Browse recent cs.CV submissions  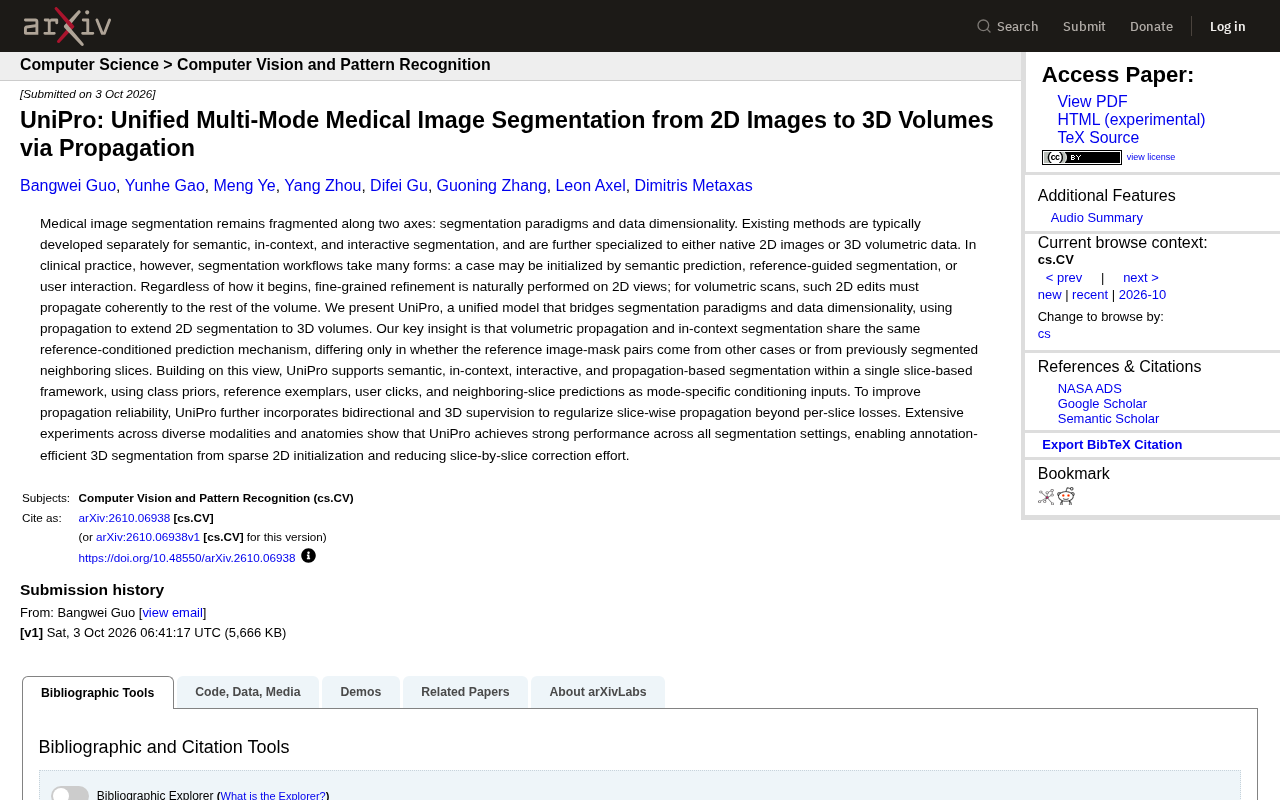pos(1090,295)
